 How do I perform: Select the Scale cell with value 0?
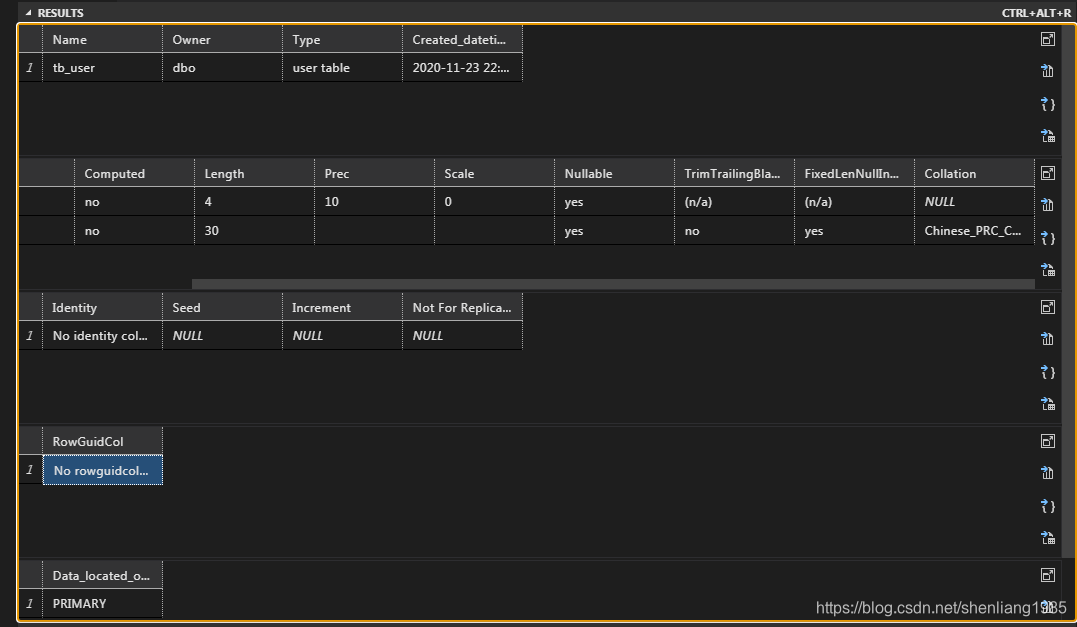point(495,201)
